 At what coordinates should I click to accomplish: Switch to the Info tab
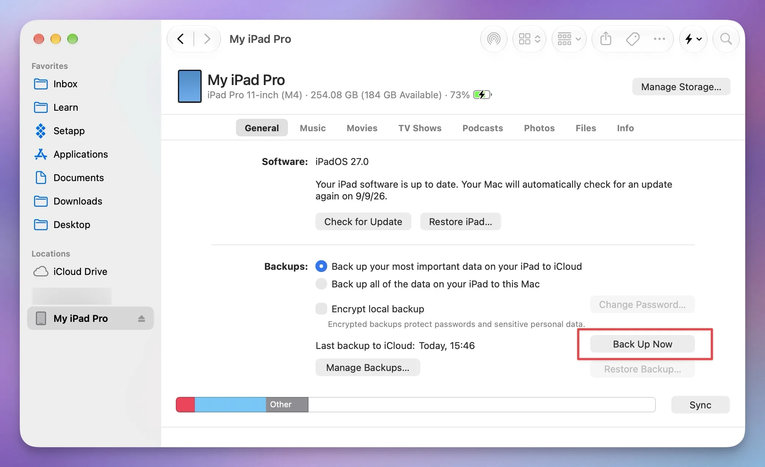click(625, 128)
